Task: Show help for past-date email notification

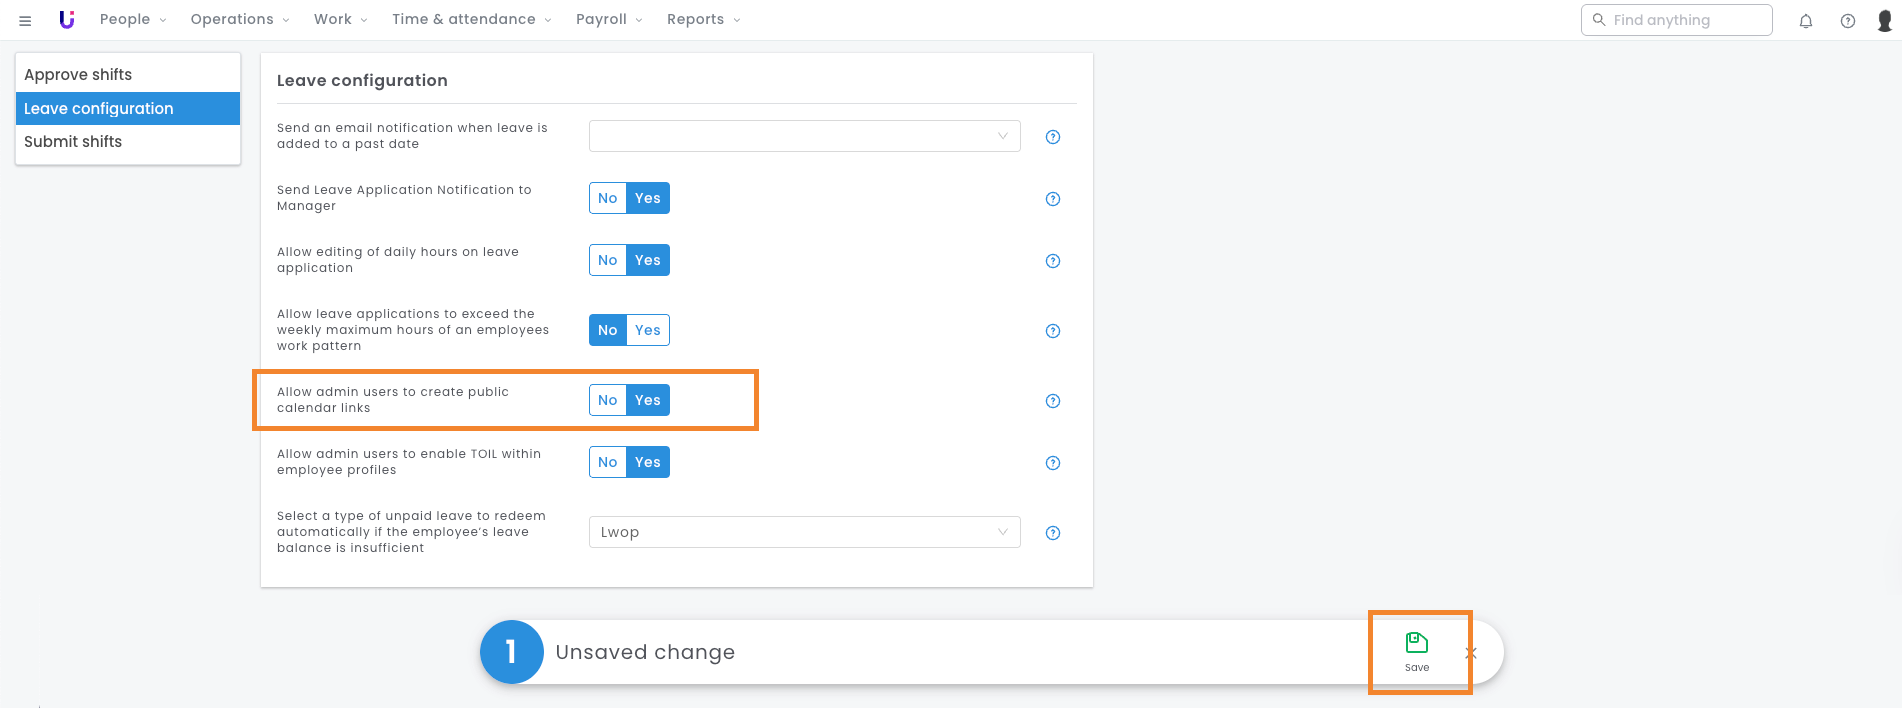Action: pos(1052,137)
